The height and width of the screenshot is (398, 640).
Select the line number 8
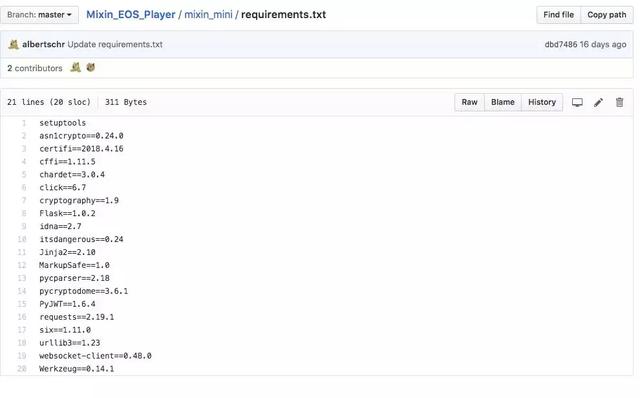(x=24, y=213)
